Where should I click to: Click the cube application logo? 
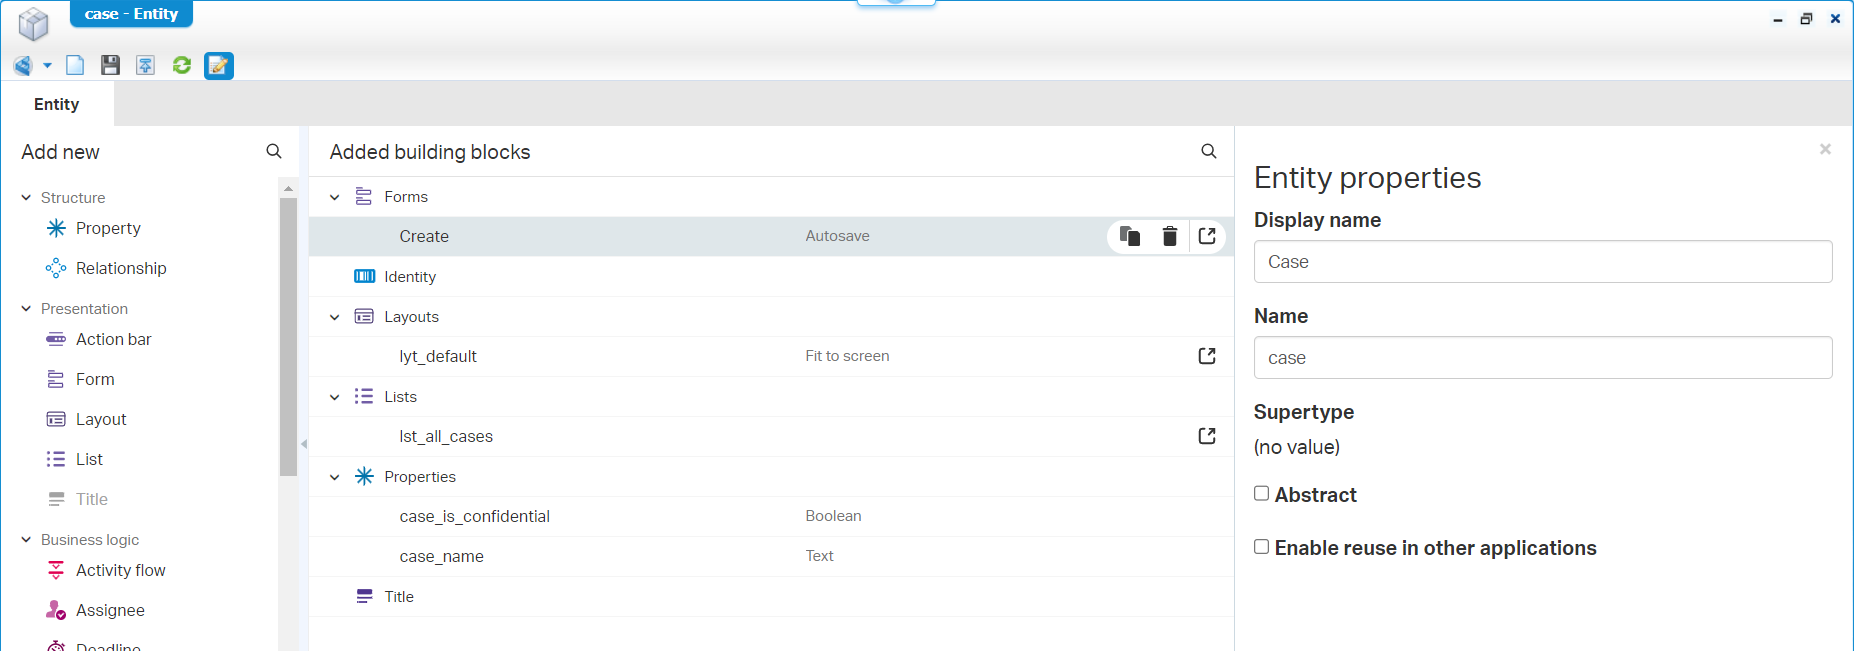[33, 24]
